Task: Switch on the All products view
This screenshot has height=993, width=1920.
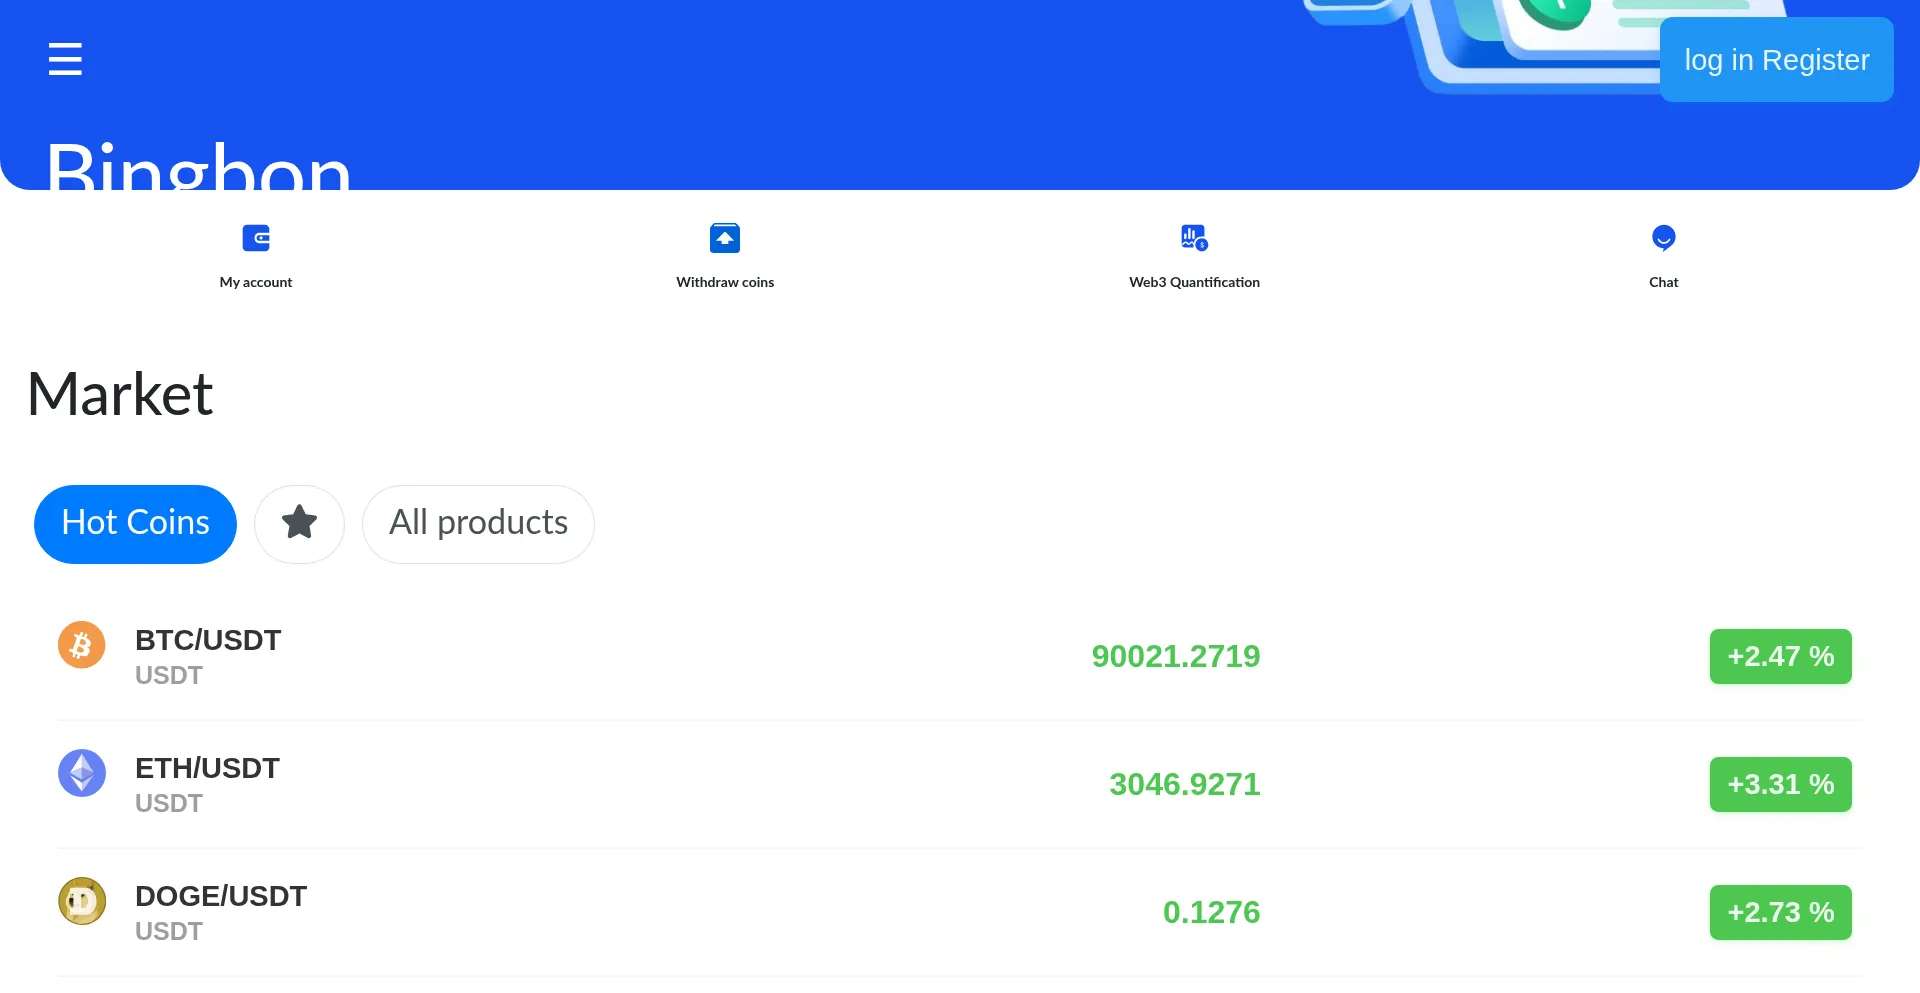Action: (478, 523)
